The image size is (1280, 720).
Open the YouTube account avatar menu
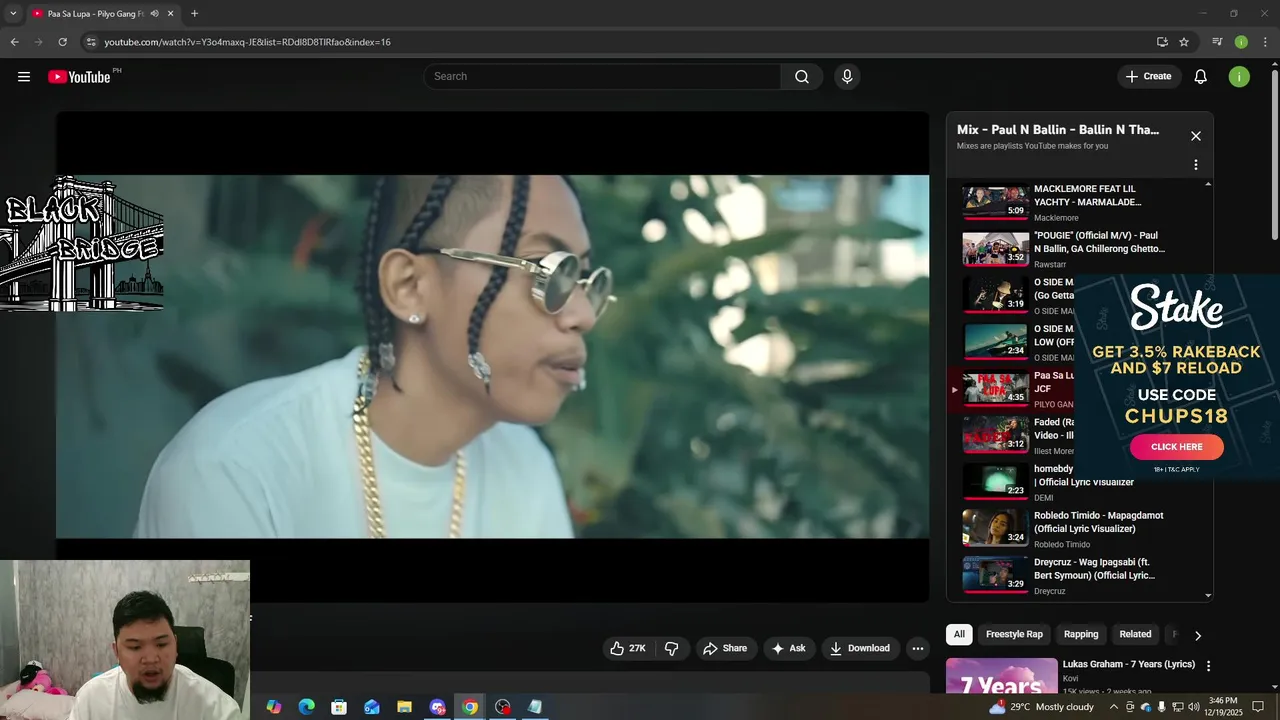click(1239, 77)
